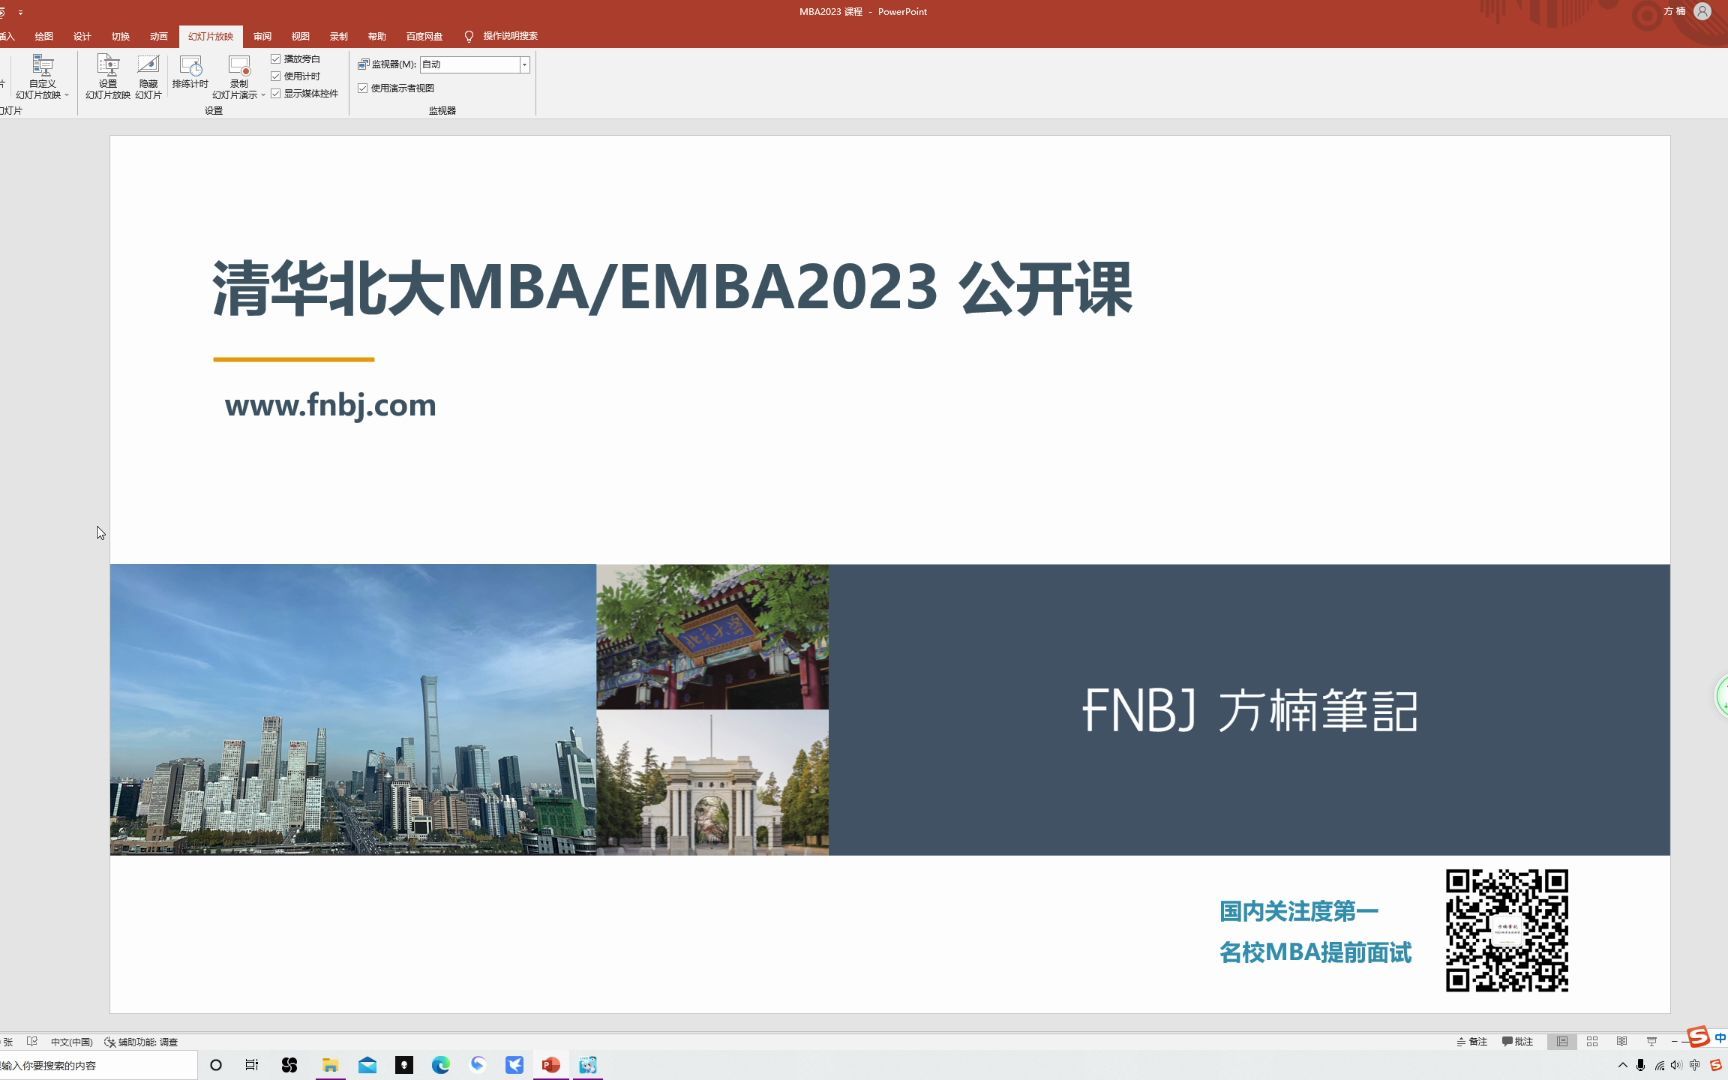Click the 辅助功能: 调查 accessibility status
Image resolution: width=1728 pixels, height=1080 pixels.
click(x=141, y=1042)
